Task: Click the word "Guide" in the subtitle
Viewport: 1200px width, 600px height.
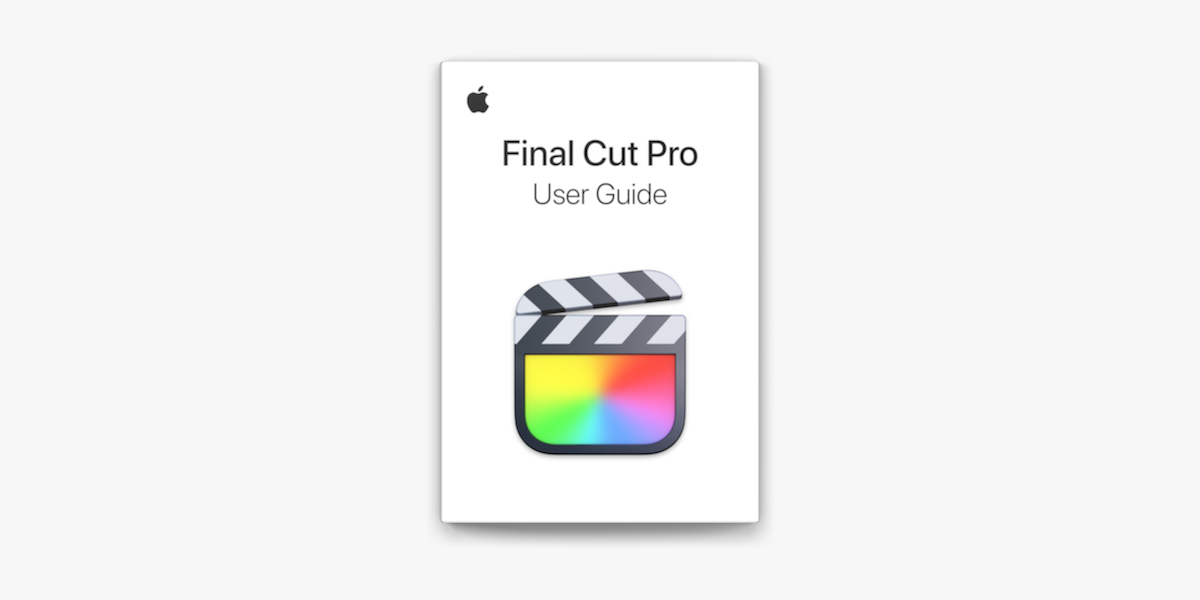Action: point(631,194)
